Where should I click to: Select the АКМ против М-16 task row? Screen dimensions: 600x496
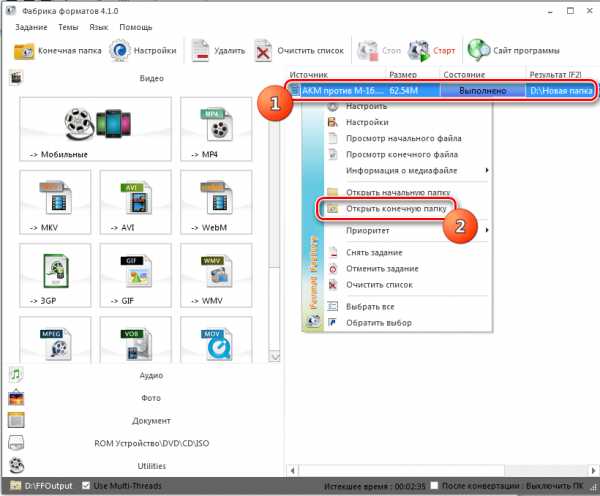[x=442, y=91]
